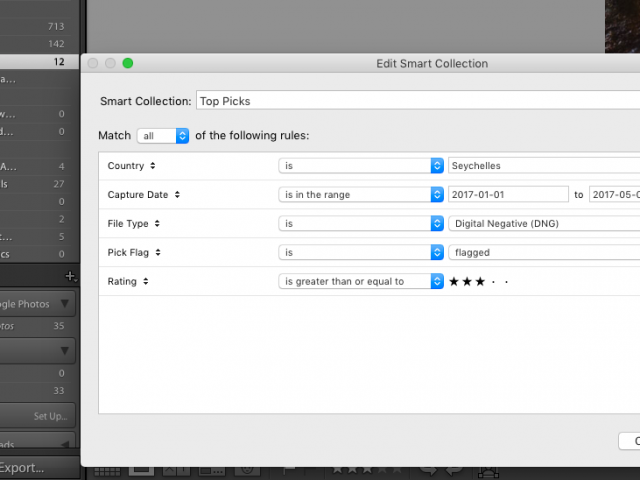Click the 'Edit Smart Collection' title text
Image resolution: width=640 pixels, height=480 pixels.
(x=432, y=64)
